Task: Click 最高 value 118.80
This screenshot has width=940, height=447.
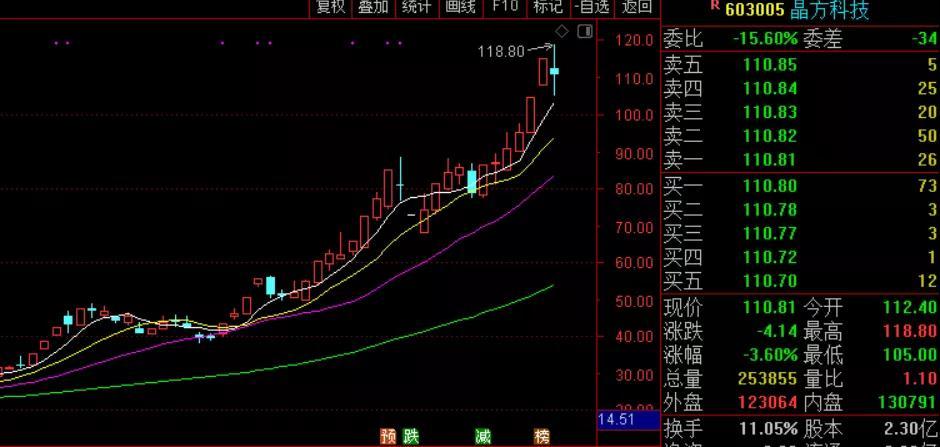Action: 909,331
